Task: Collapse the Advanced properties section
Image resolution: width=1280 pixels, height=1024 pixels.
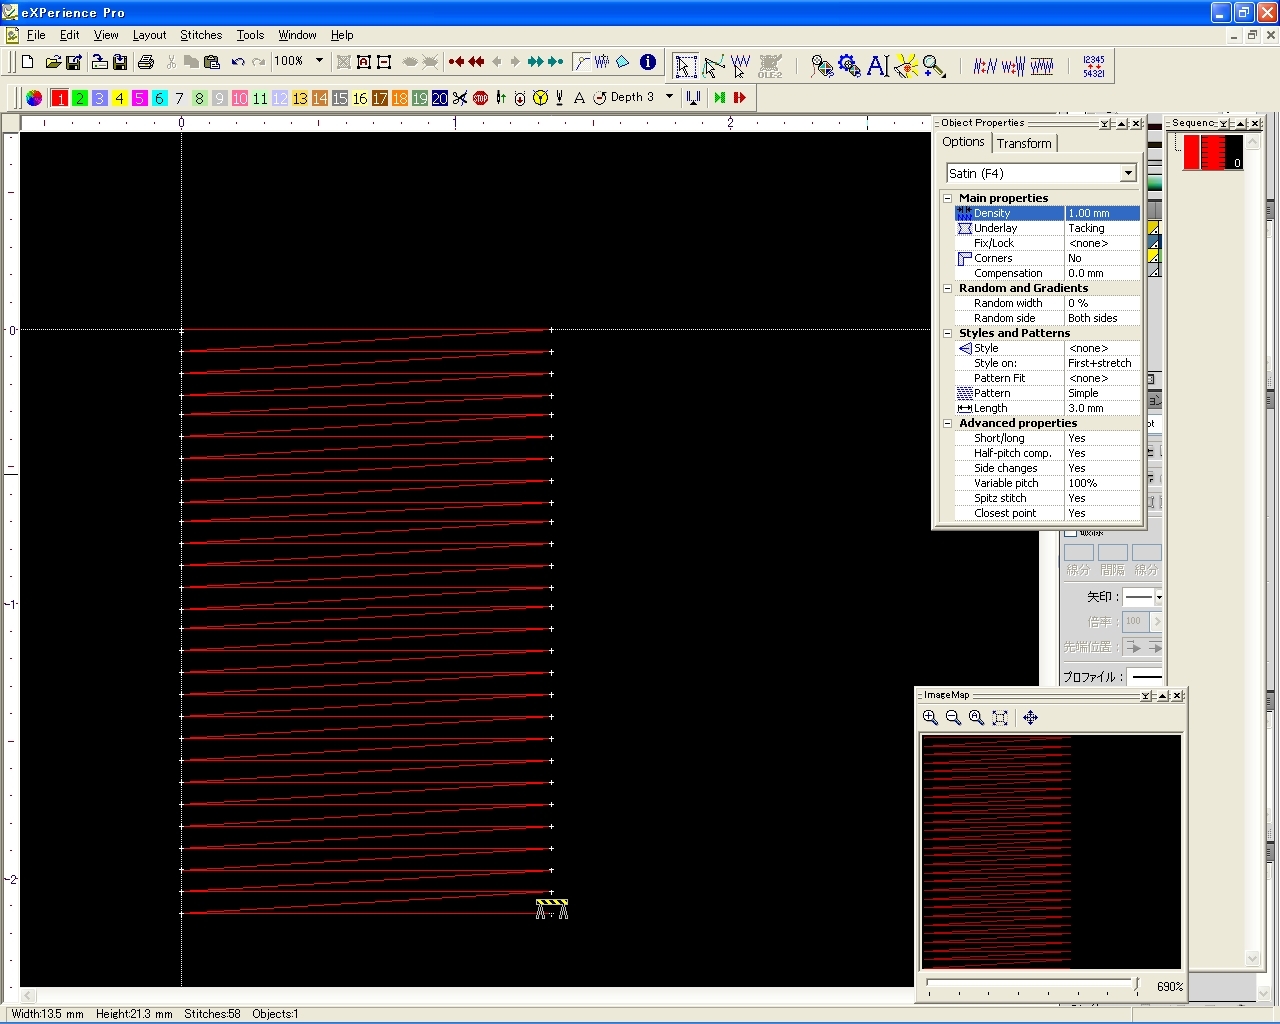Action: coord(948,423)
